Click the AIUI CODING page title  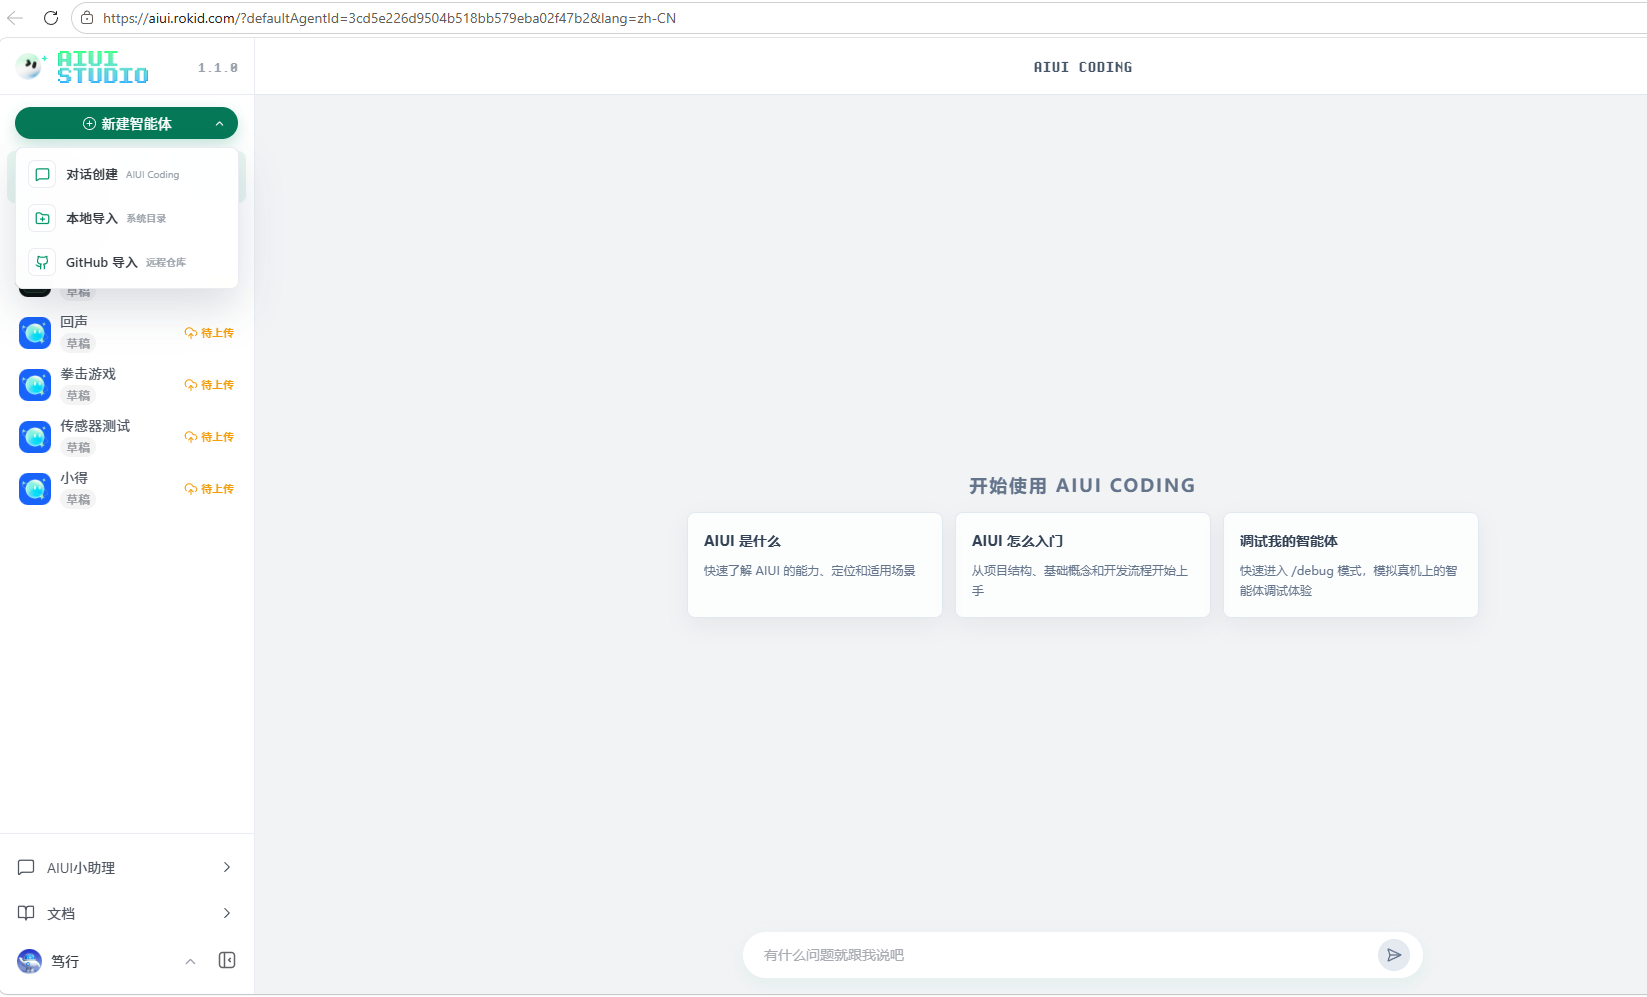1083,67
